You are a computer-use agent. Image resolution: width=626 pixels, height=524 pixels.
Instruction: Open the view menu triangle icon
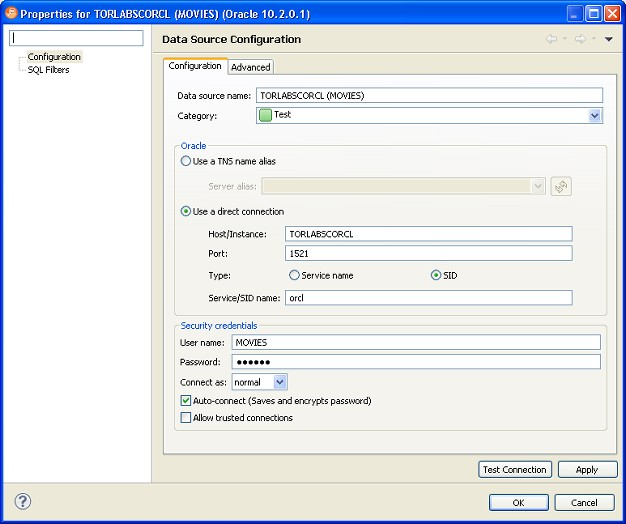point(608,39)
